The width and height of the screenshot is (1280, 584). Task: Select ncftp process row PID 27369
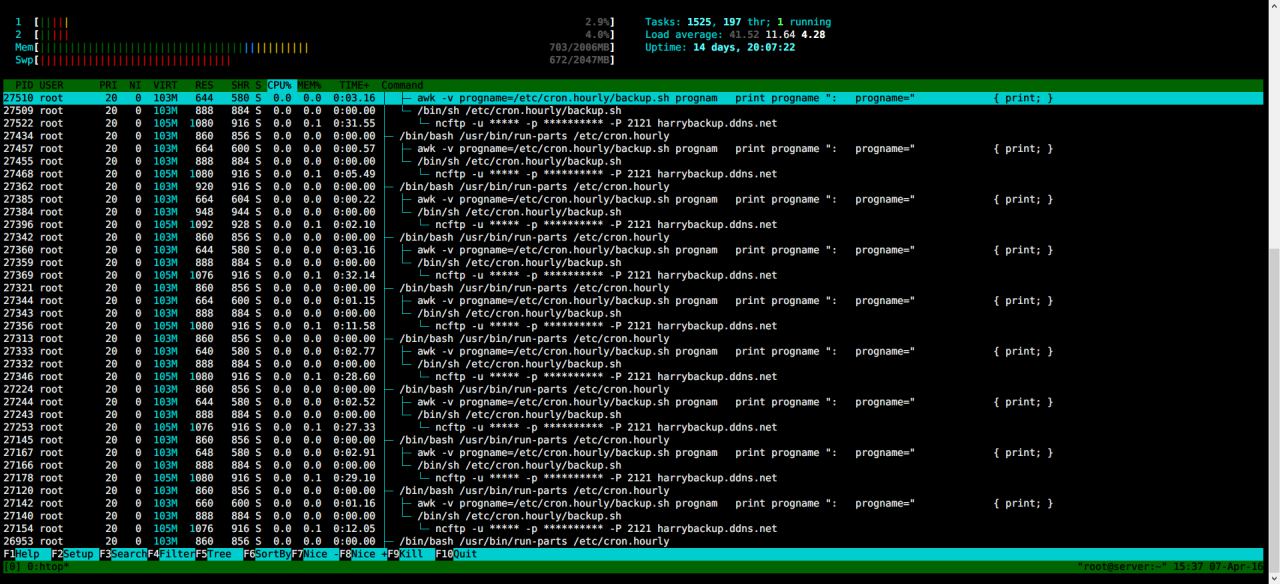(x=632, y=275)
